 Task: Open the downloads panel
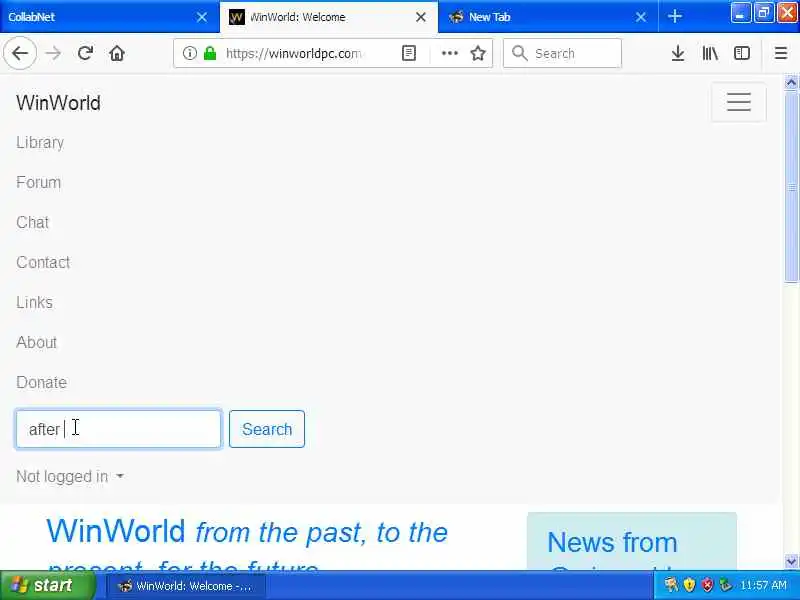[678, 53]
